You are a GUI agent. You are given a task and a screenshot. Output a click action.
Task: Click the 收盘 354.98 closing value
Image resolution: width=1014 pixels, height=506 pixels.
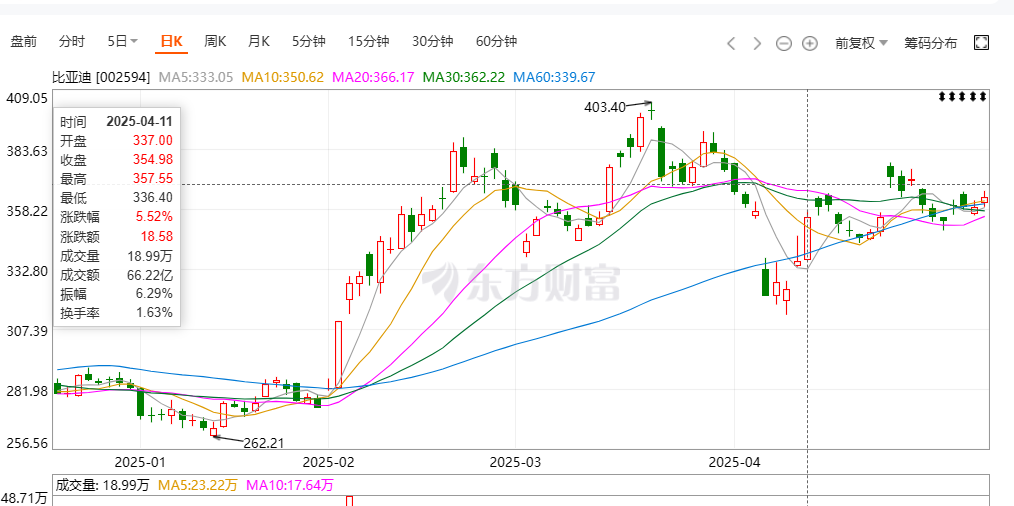[154, 160]
